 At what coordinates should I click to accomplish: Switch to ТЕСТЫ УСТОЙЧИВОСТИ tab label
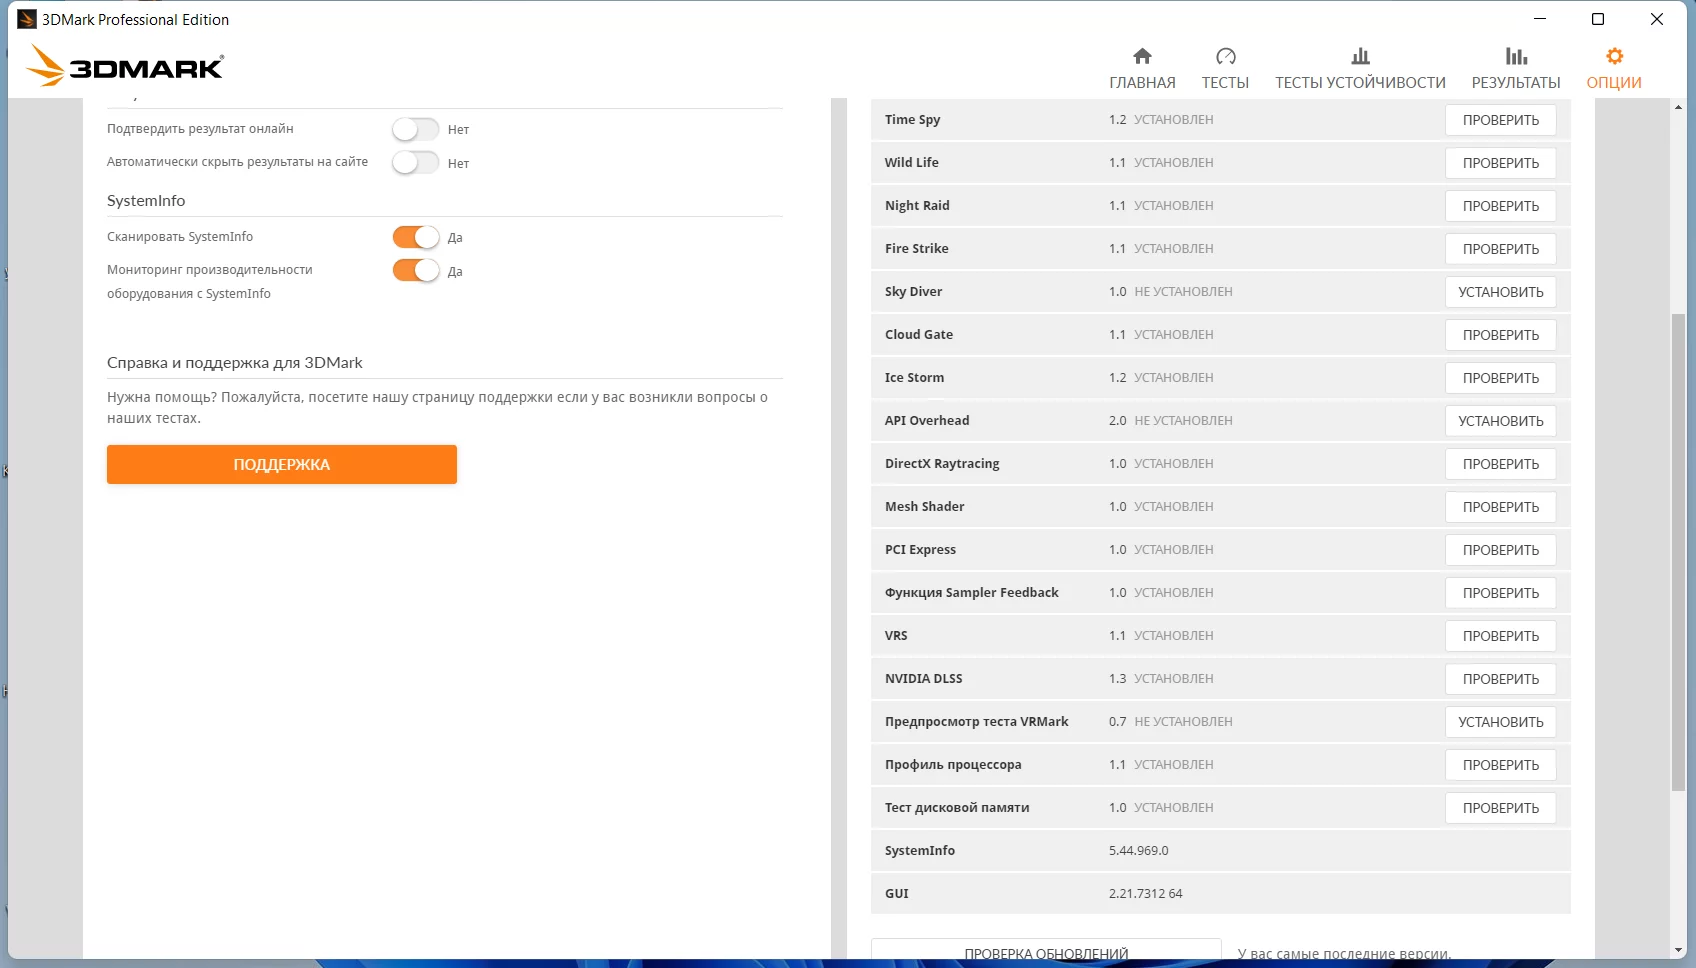click(x=1360, y=83)
